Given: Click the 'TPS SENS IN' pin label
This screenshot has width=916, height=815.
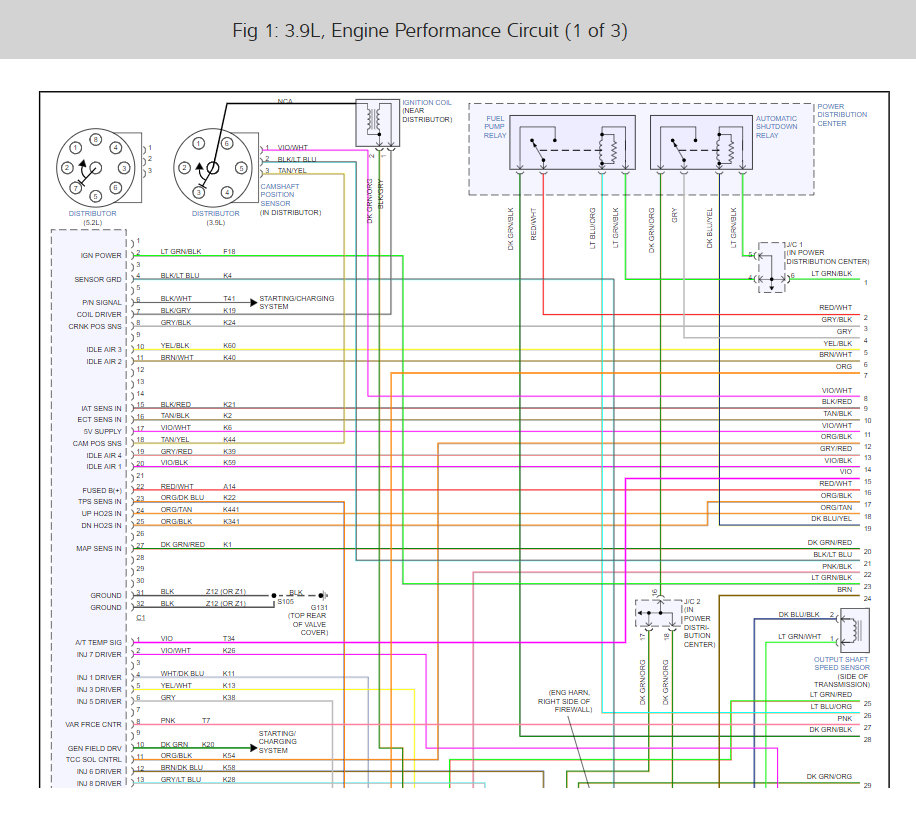Looking at the screenshot, I should (x=100, y=501).
